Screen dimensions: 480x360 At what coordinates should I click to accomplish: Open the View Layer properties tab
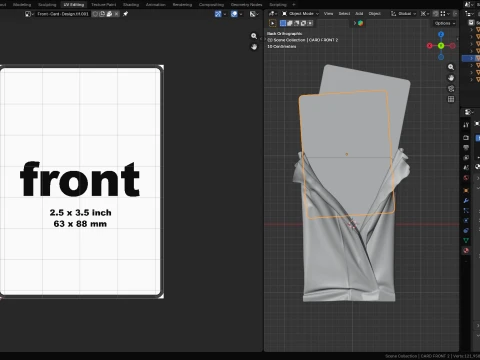point(466,158)
